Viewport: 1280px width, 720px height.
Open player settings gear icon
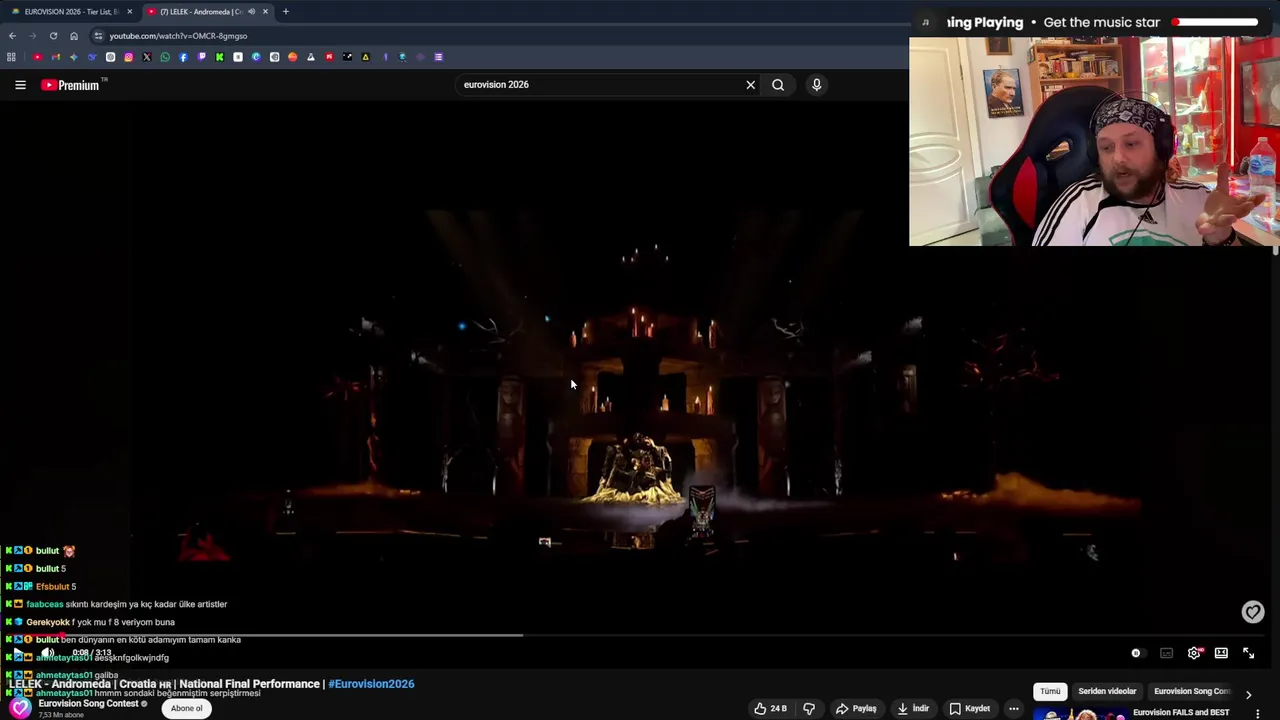(1194, 653)
